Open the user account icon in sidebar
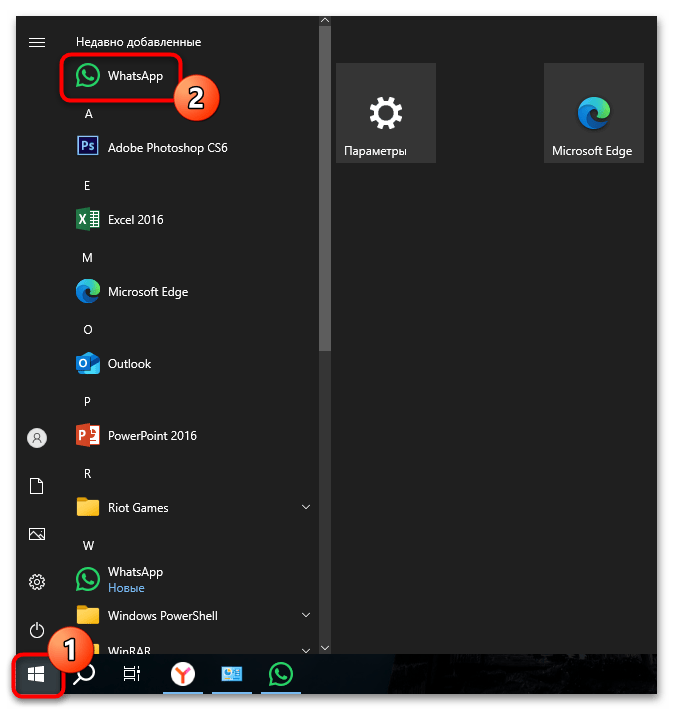Image resolution: width=673 pixels, height=710 pixels. click(x=37, y=438)
